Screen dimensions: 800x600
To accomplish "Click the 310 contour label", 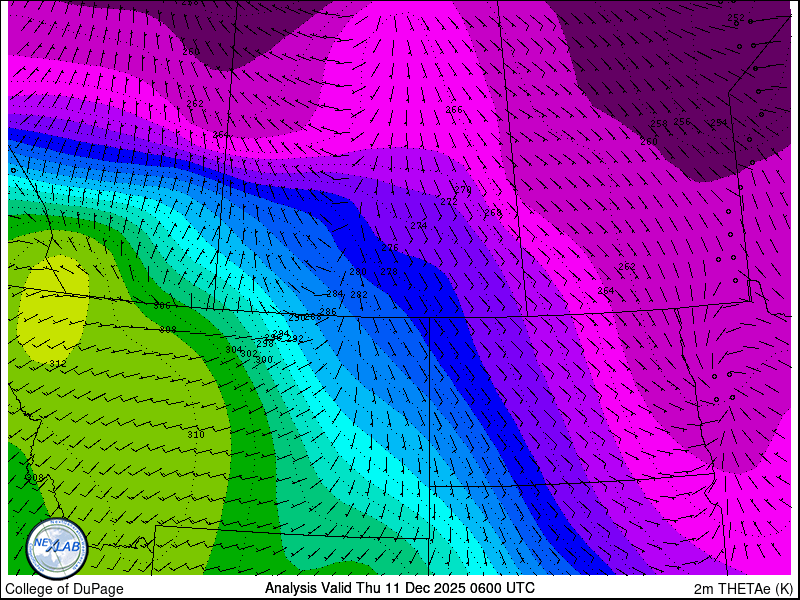I will (195, 435).
